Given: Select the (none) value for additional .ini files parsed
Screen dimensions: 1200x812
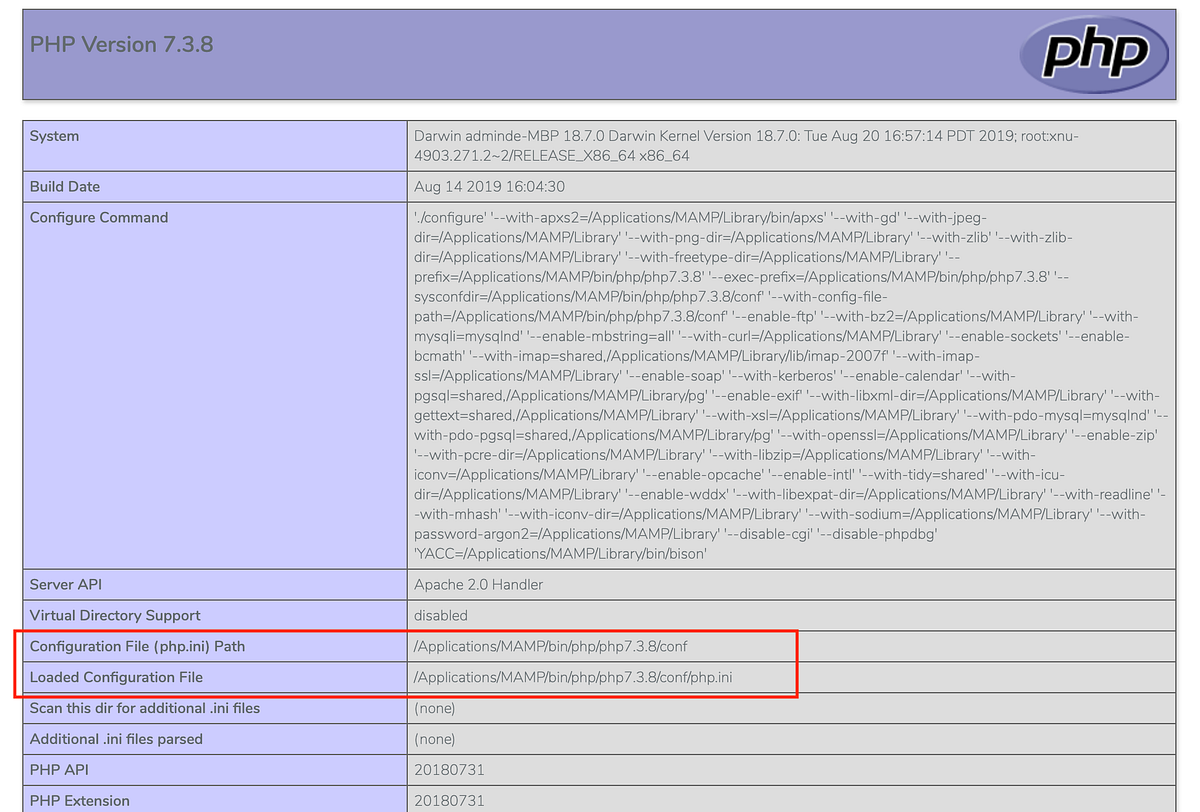Looking at the screenshot, I should pyautogui.click(x=434, y=739).
